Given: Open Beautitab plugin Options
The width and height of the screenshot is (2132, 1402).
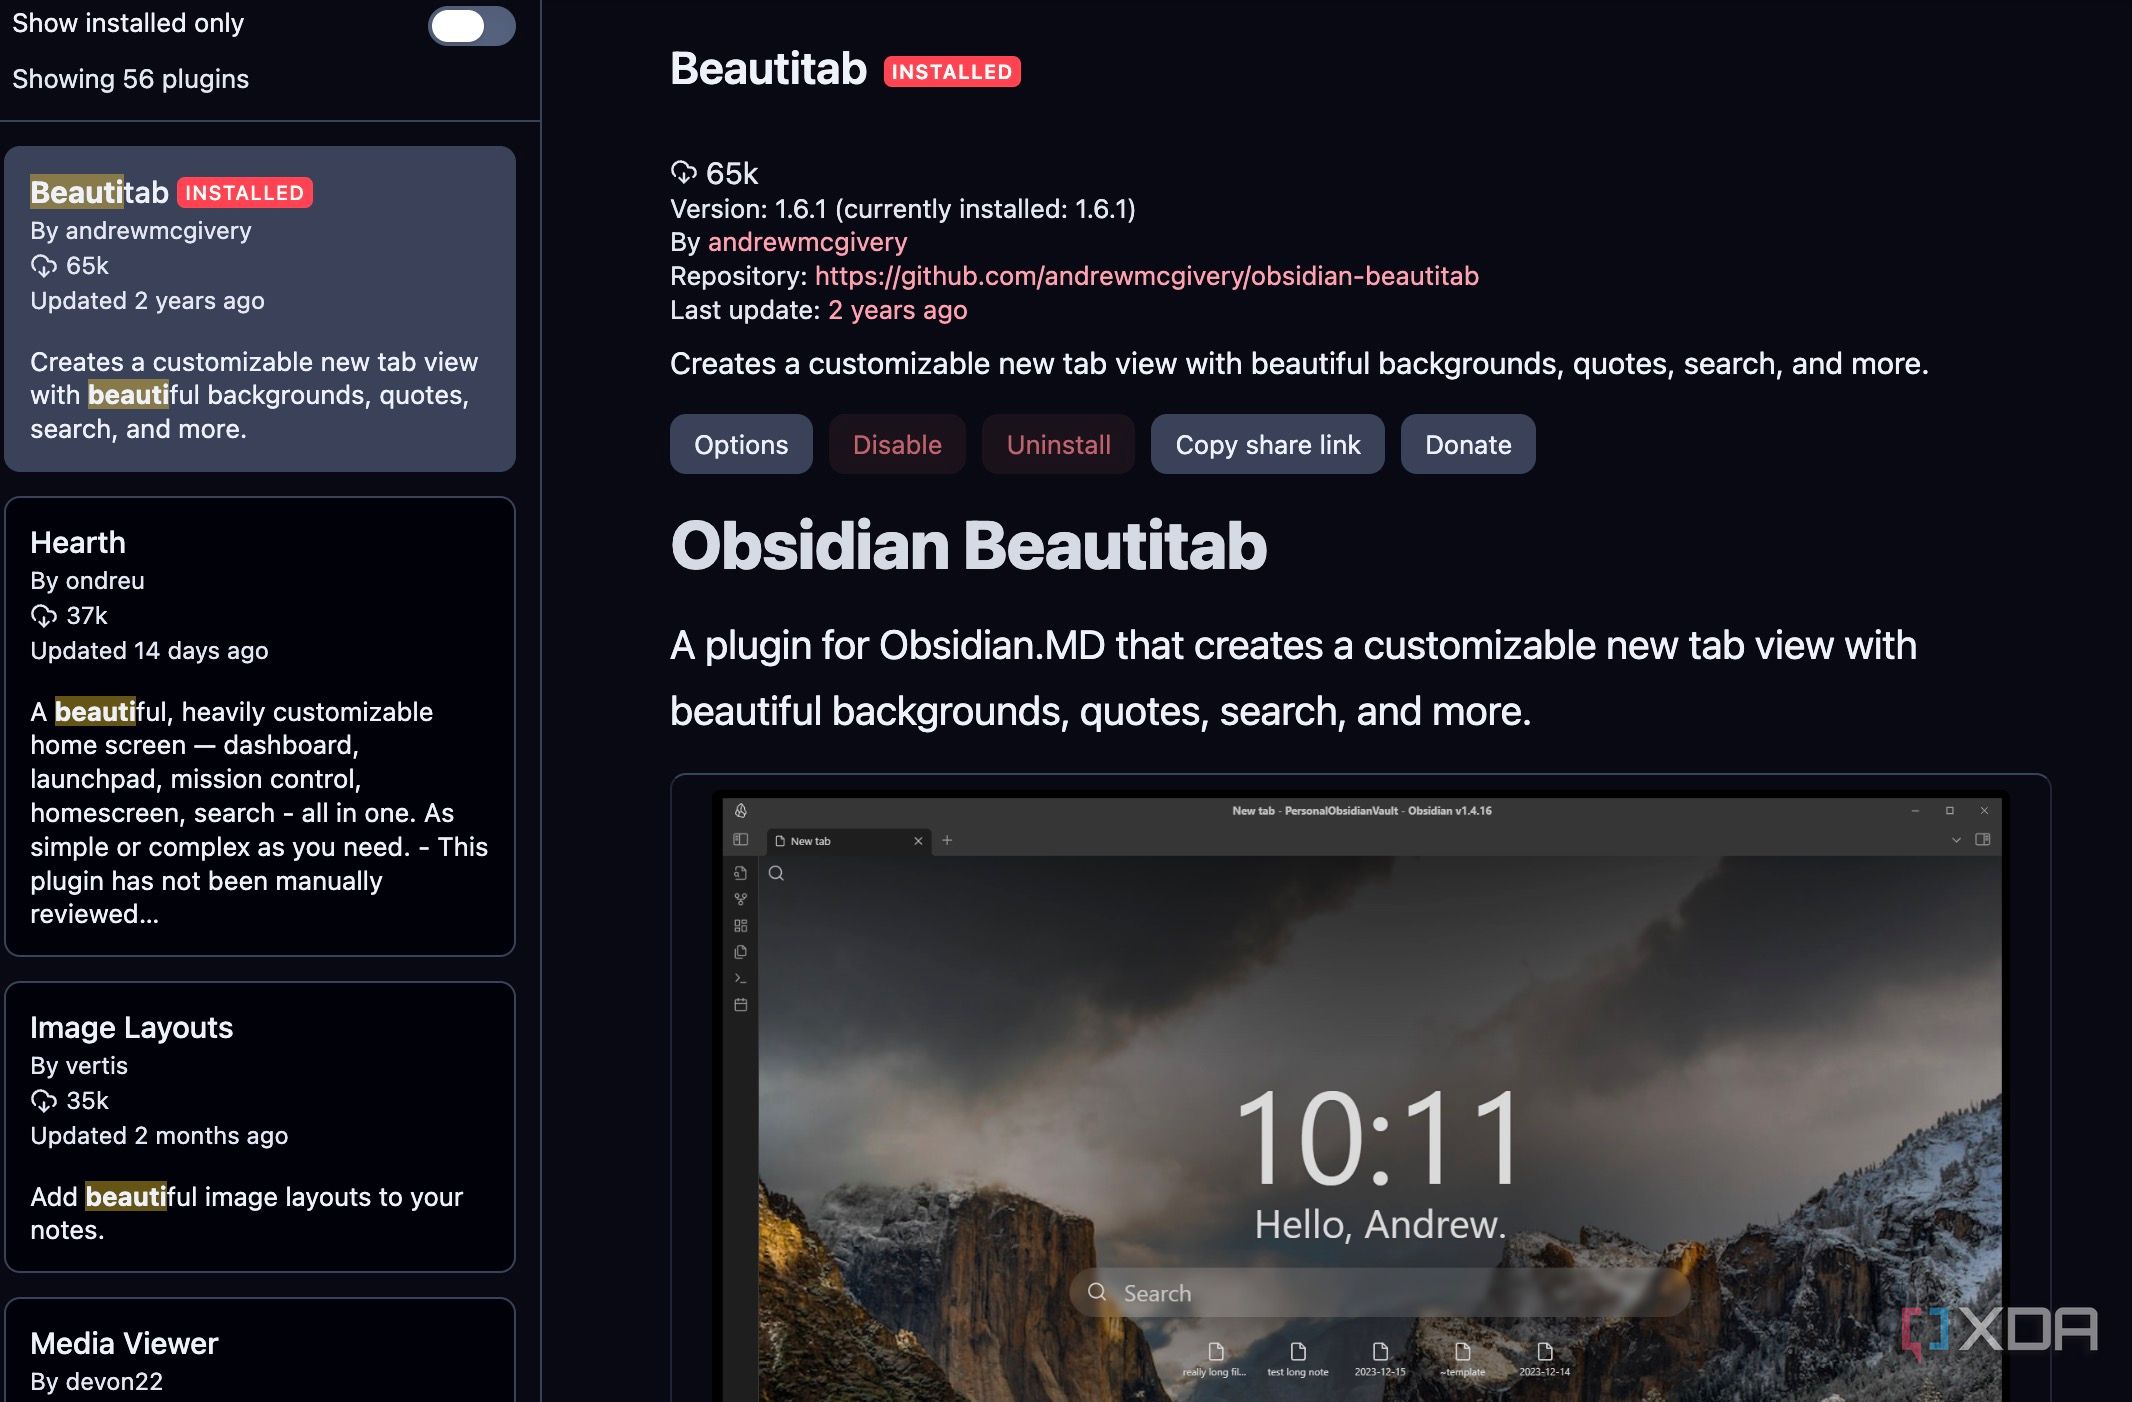Looking at the screenshot, I should coord(741,444).
